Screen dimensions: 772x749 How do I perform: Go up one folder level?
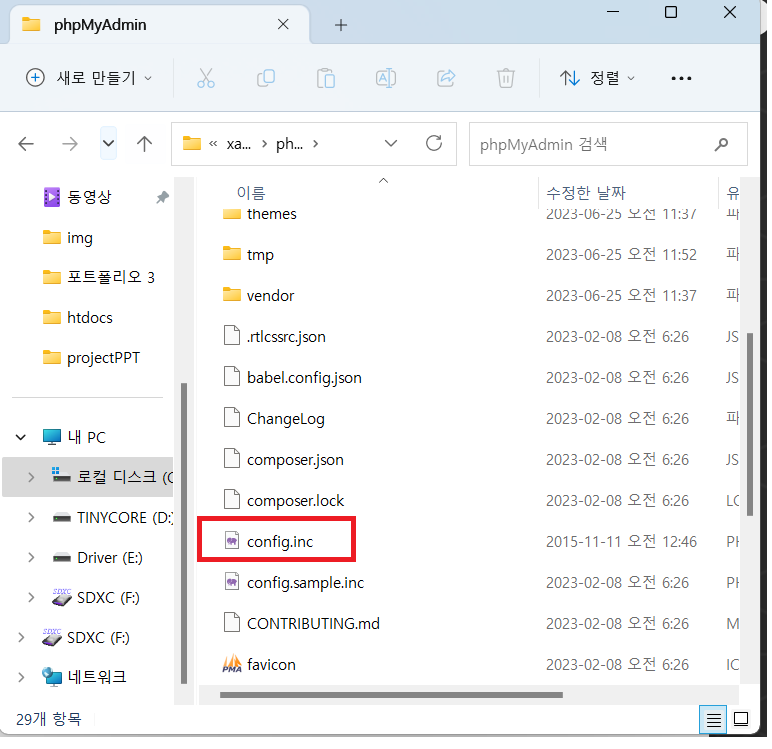point(144,144)
